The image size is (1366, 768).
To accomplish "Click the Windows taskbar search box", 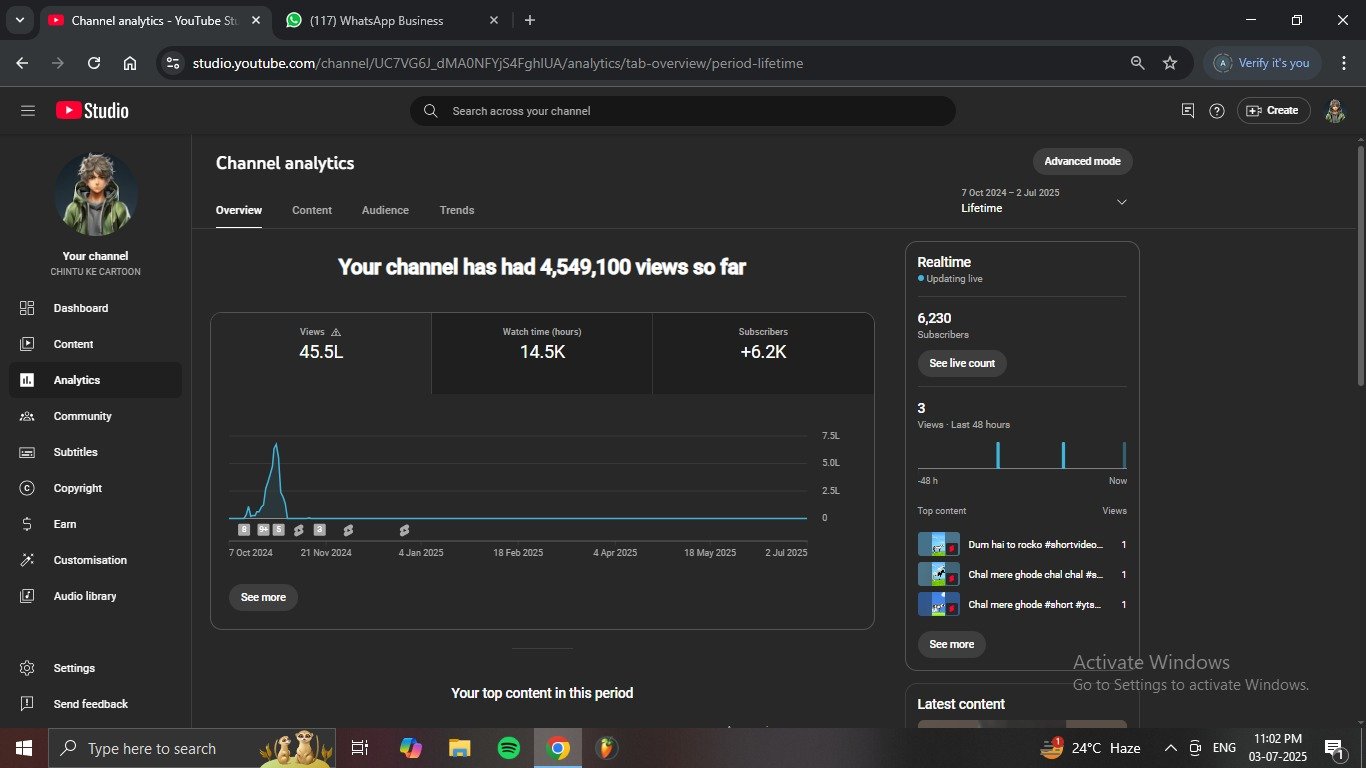I will click(x=191, y=748).
